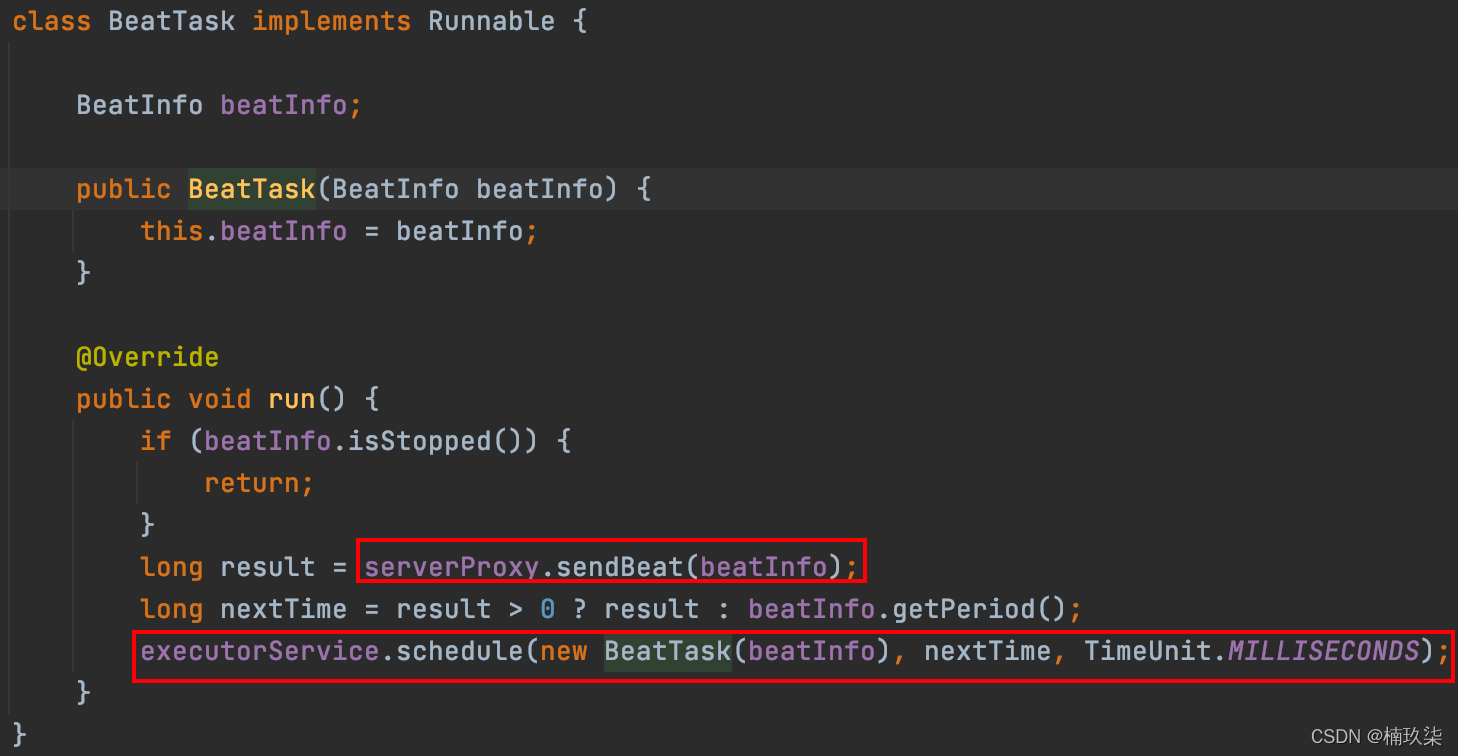Click the Runnable interface name

(x=491, y=21)
